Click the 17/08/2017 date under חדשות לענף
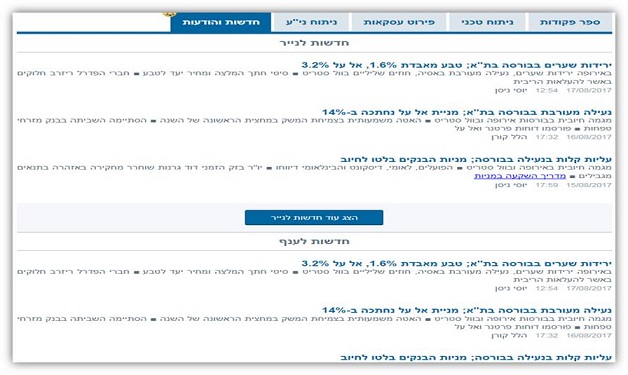628x375 pixels. (x=589, y=288)
